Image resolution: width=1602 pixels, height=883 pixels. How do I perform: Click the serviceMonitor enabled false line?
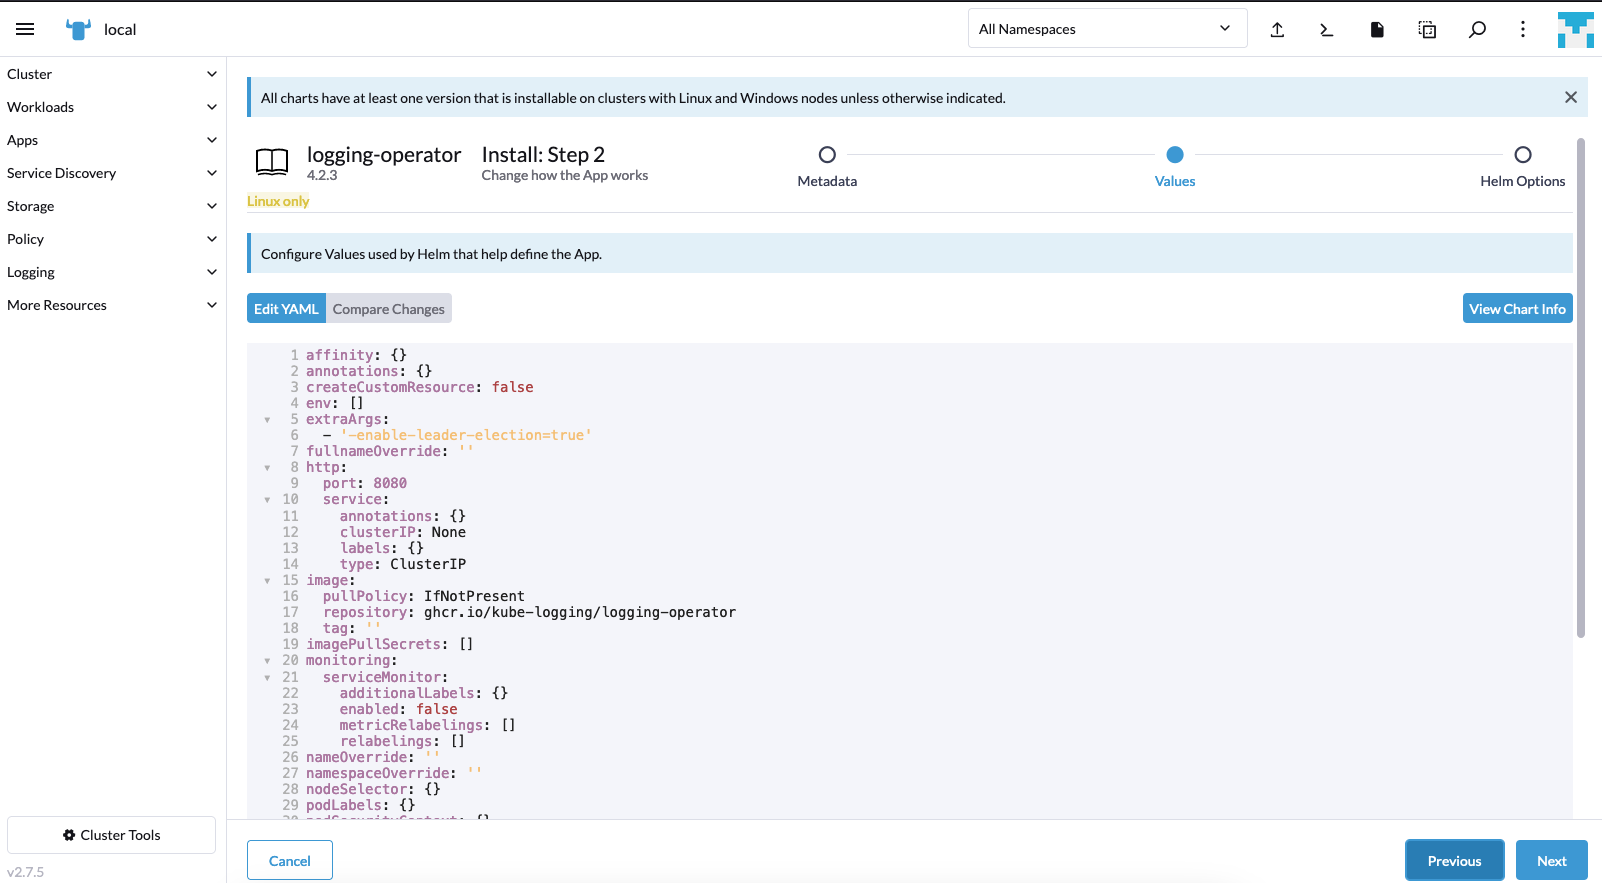[398, 709]
